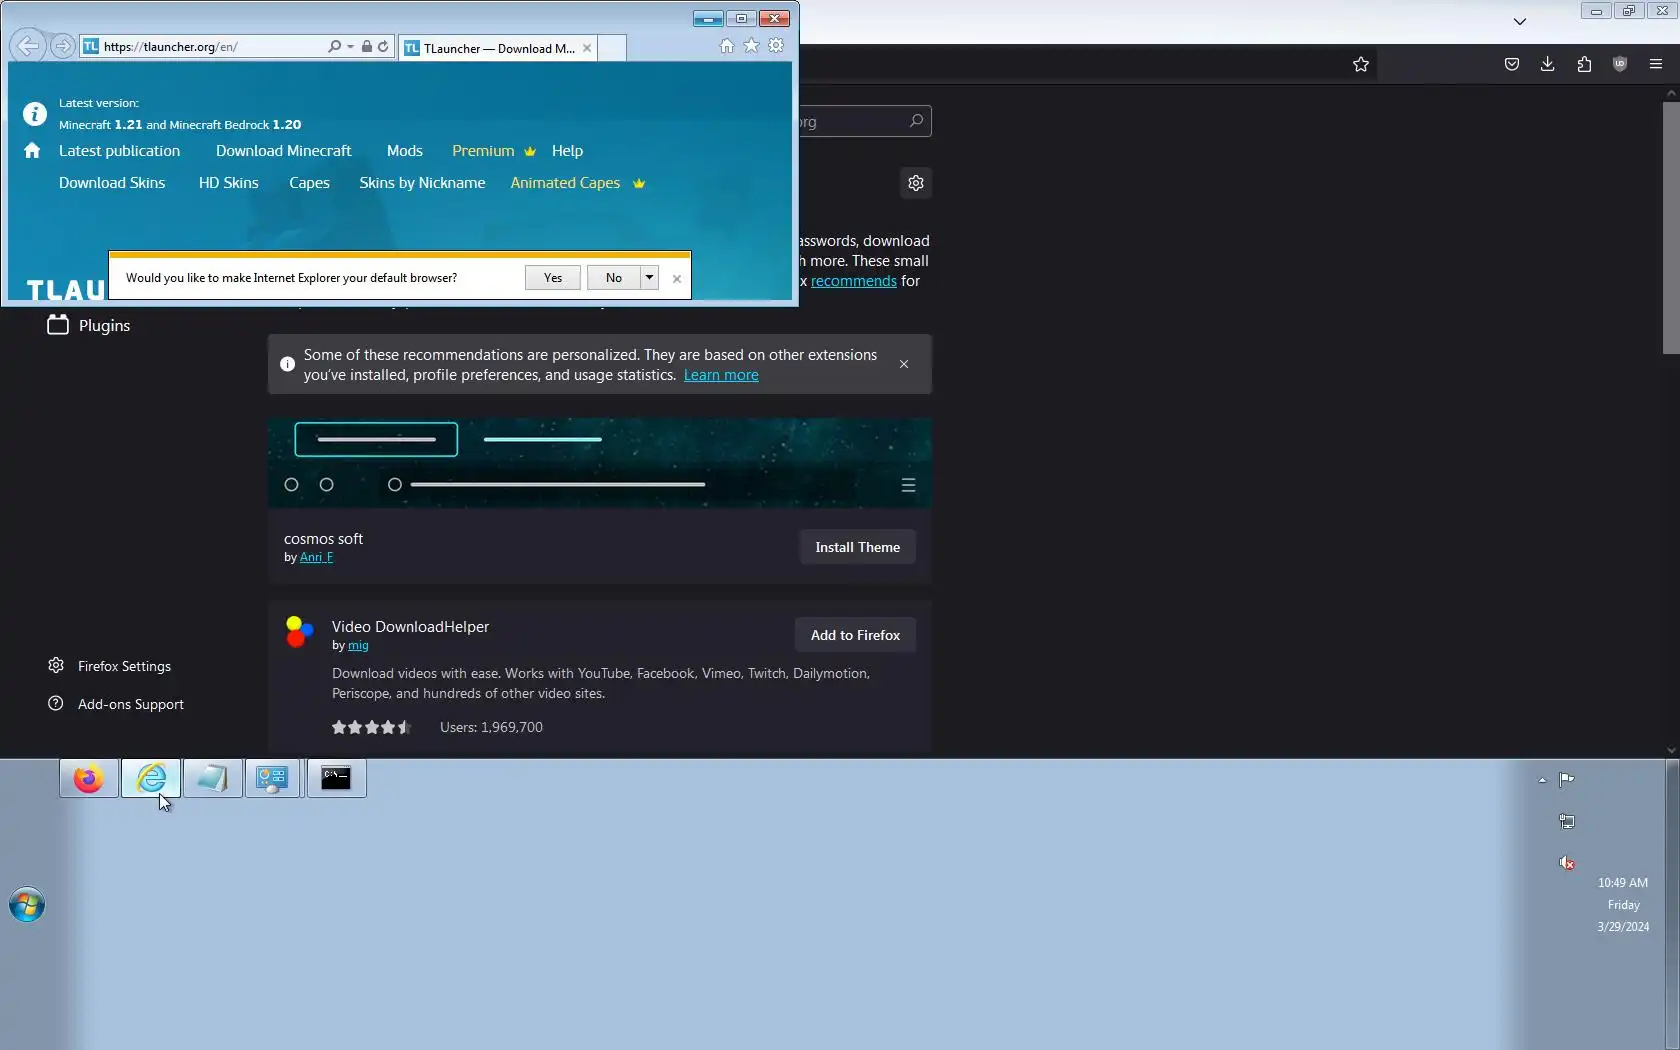The height and width of the screenshot is (1050, 1680).
Task: Open Plugins in Firefox add-ons sidebar
Action: tap(89, 325)
